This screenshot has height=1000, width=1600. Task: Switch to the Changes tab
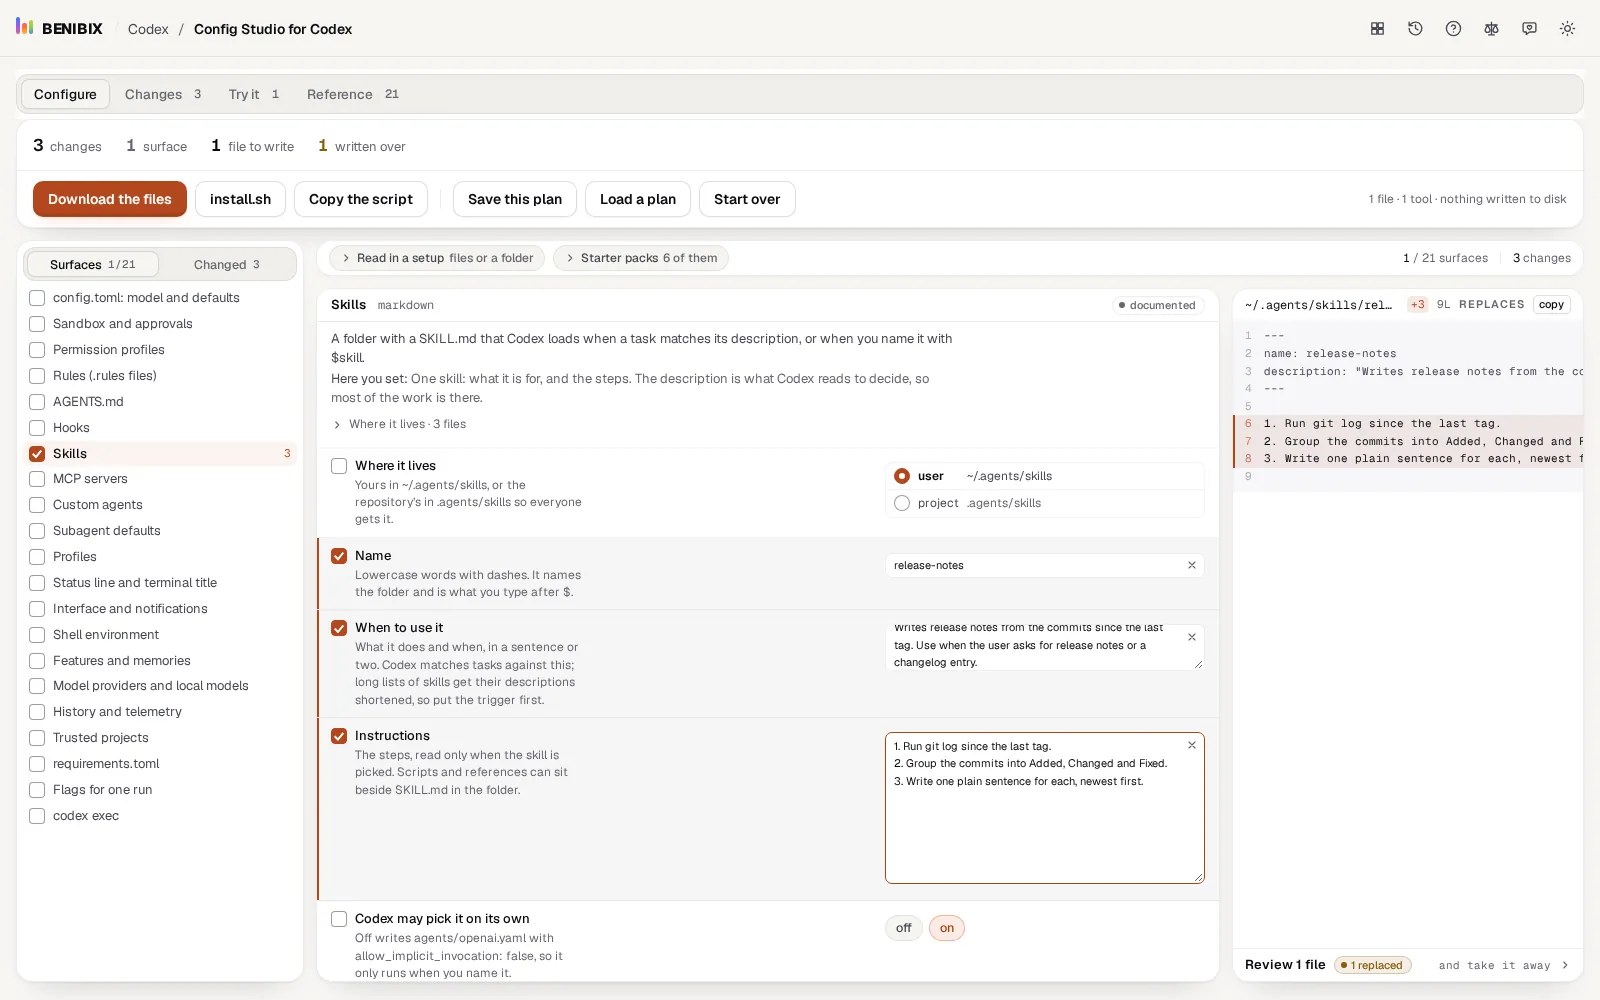point(163,94)
